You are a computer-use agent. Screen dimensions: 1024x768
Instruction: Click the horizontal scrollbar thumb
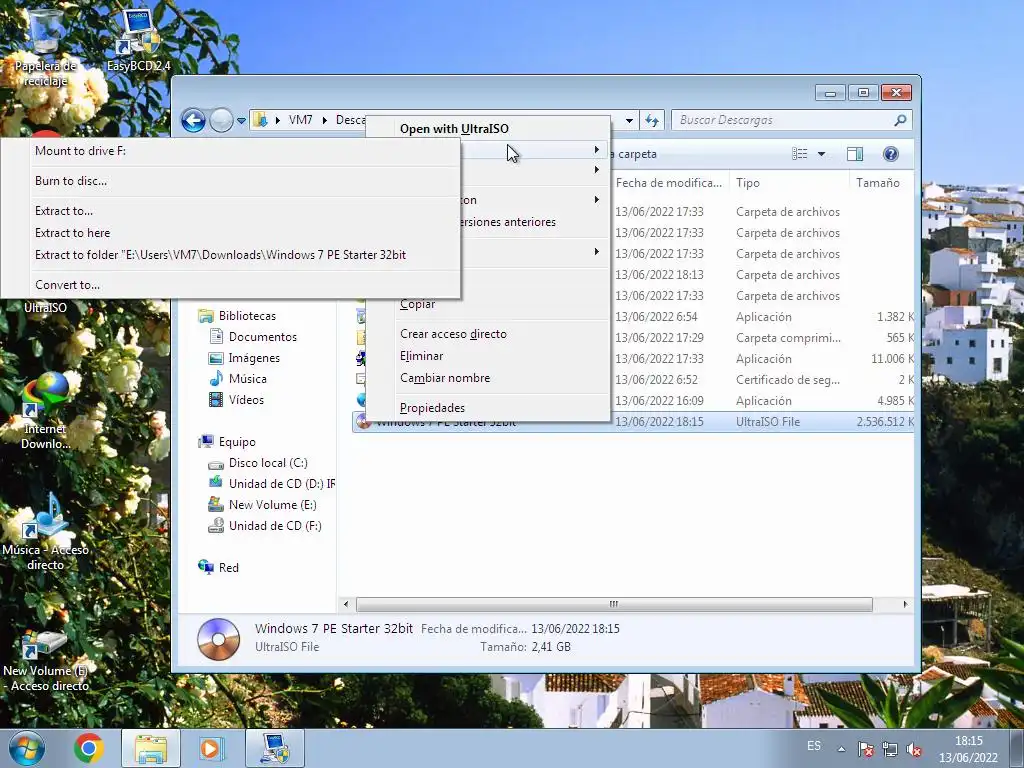pos(614,604)
